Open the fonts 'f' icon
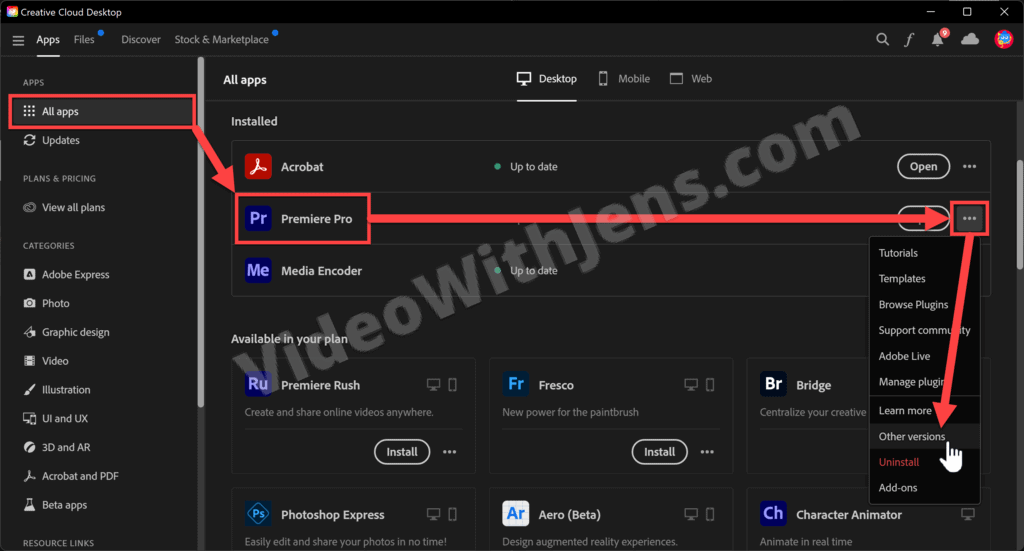This screenshot has height=551, width=1024. (x=909, y=40)
